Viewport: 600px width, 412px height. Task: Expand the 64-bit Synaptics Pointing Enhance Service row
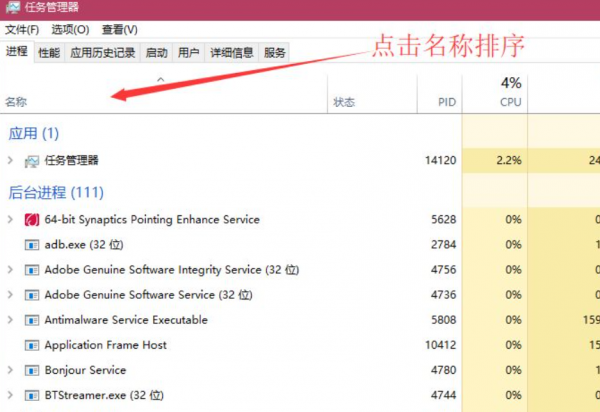(10, 220)
